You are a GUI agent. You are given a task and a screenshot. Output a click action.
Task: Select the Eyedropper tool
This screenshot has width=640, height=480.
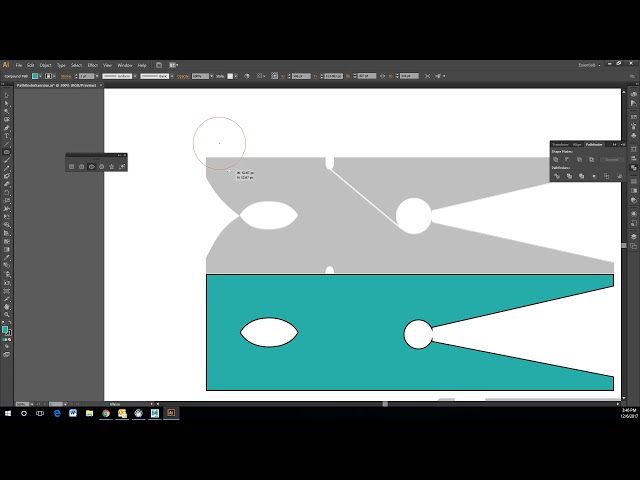tap(7, 258)
